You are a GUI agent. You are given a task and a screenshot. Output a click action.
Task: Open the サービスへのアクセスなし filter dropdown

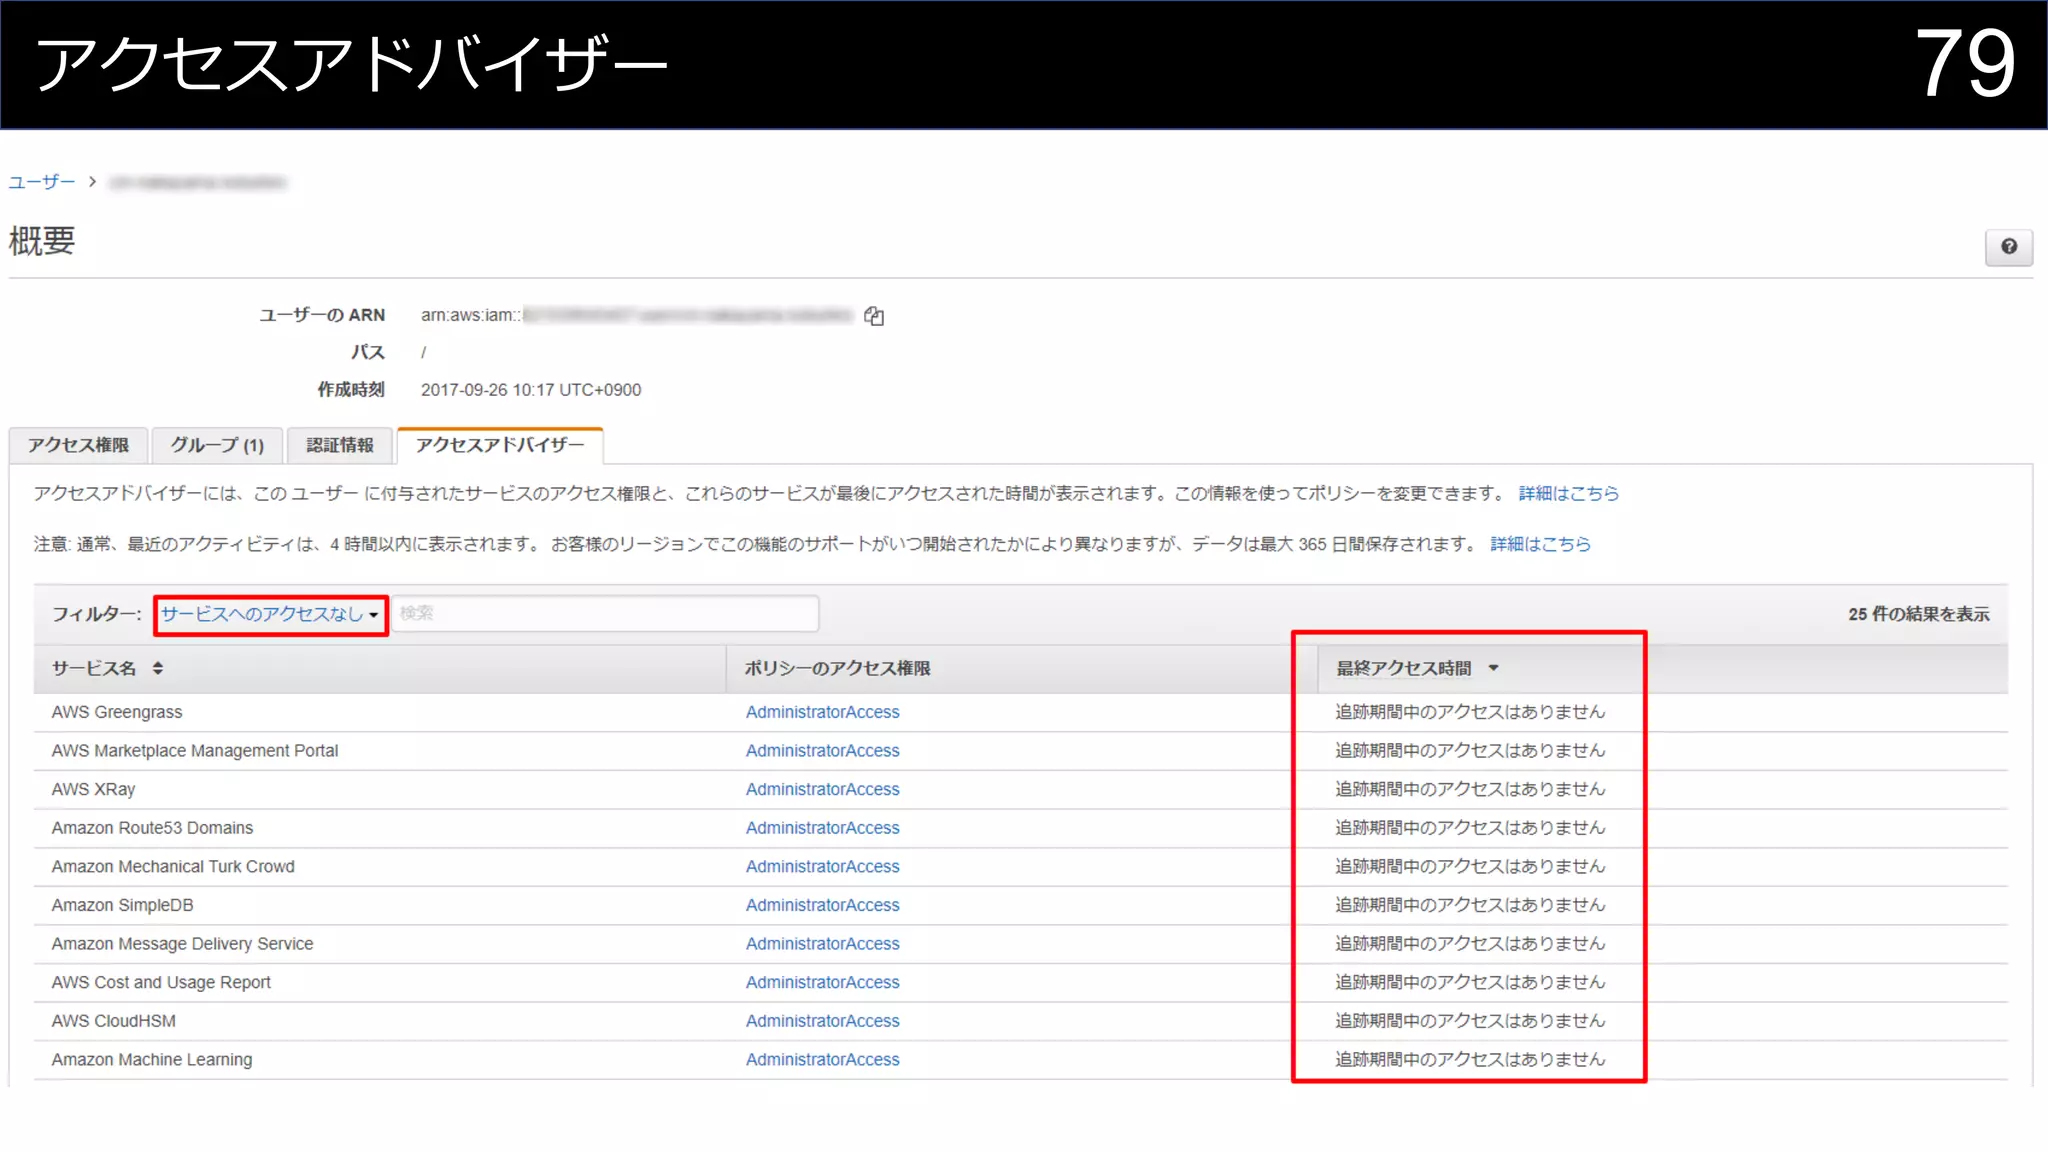coord(270,614)
